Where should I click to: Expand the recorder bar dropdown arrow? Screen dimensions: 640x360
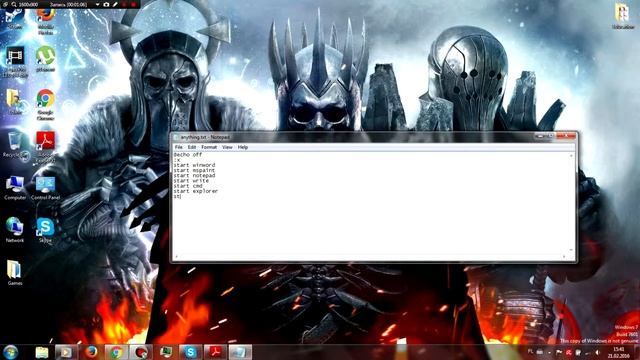[98, 4]
